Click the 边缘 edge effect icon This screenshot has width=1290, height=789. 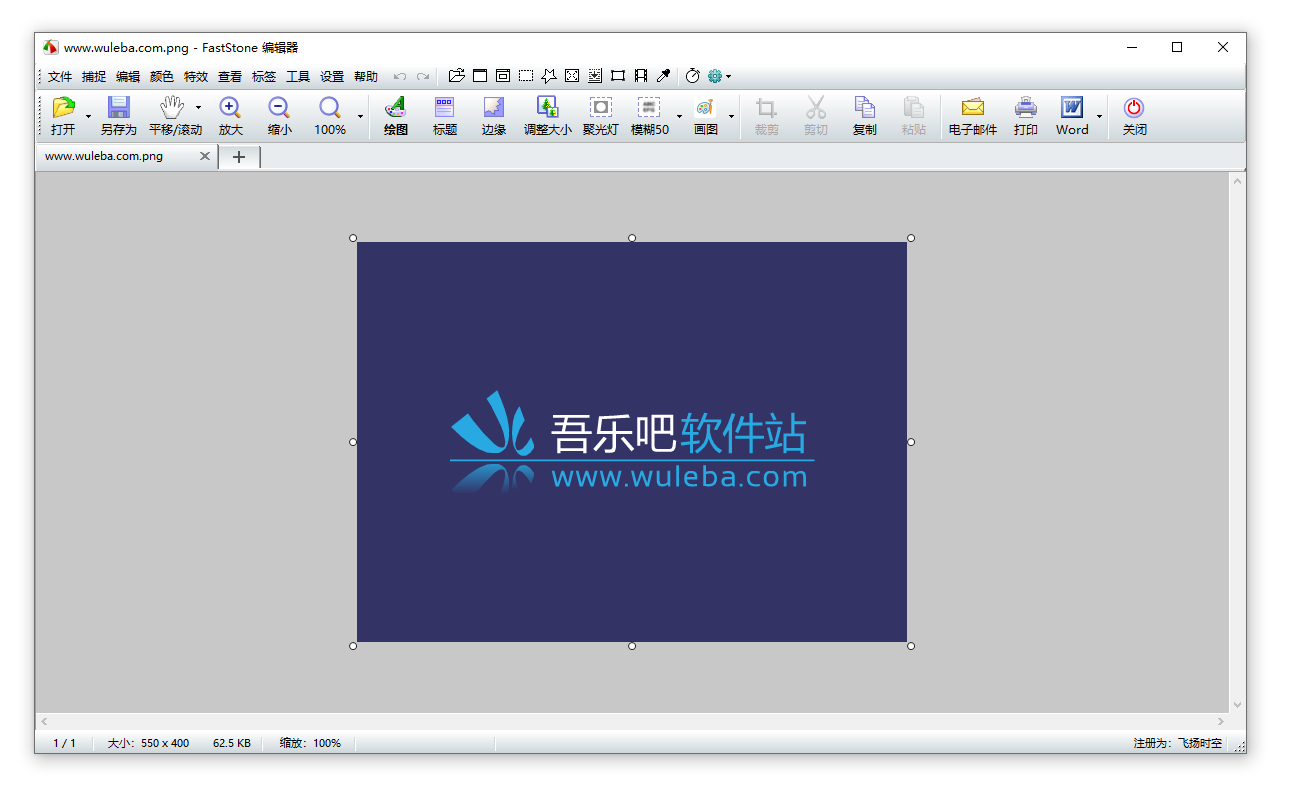pos(494,107)
